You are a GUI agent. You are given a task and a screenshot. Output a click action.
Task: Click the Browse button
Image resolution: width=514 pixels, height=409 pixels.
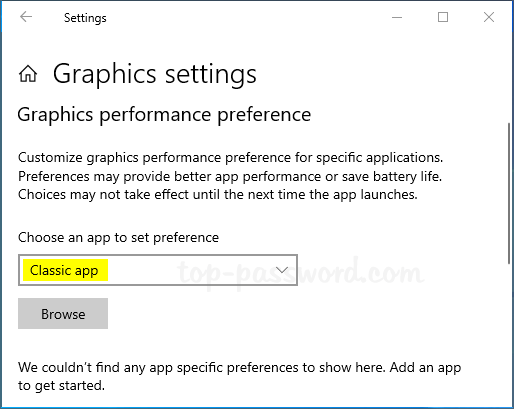(x=63, y=314)
